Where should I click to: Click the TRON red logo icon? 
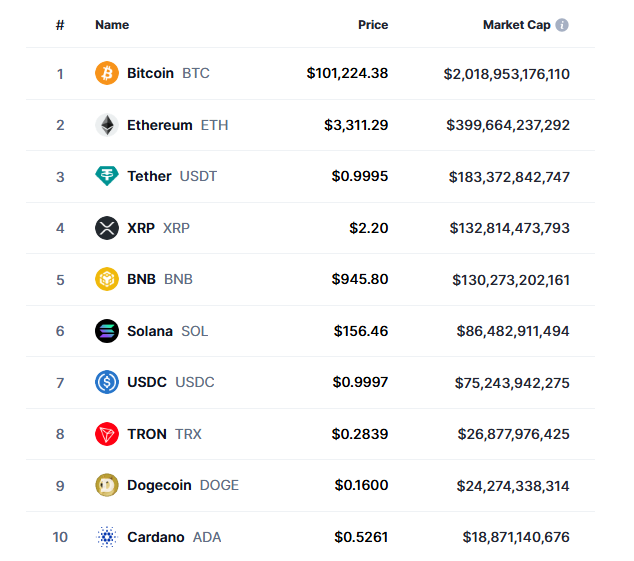pos(107,434)
